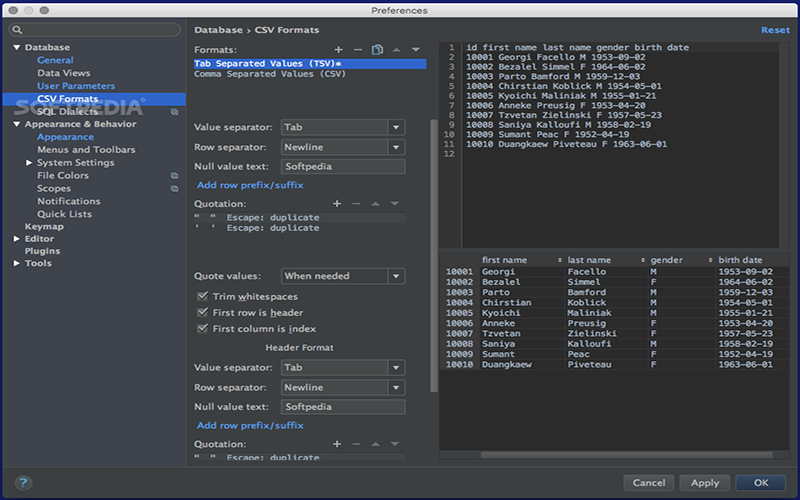Expand the Editor section
This screenshot has width=800, height=500.
[x=17, y=239]
